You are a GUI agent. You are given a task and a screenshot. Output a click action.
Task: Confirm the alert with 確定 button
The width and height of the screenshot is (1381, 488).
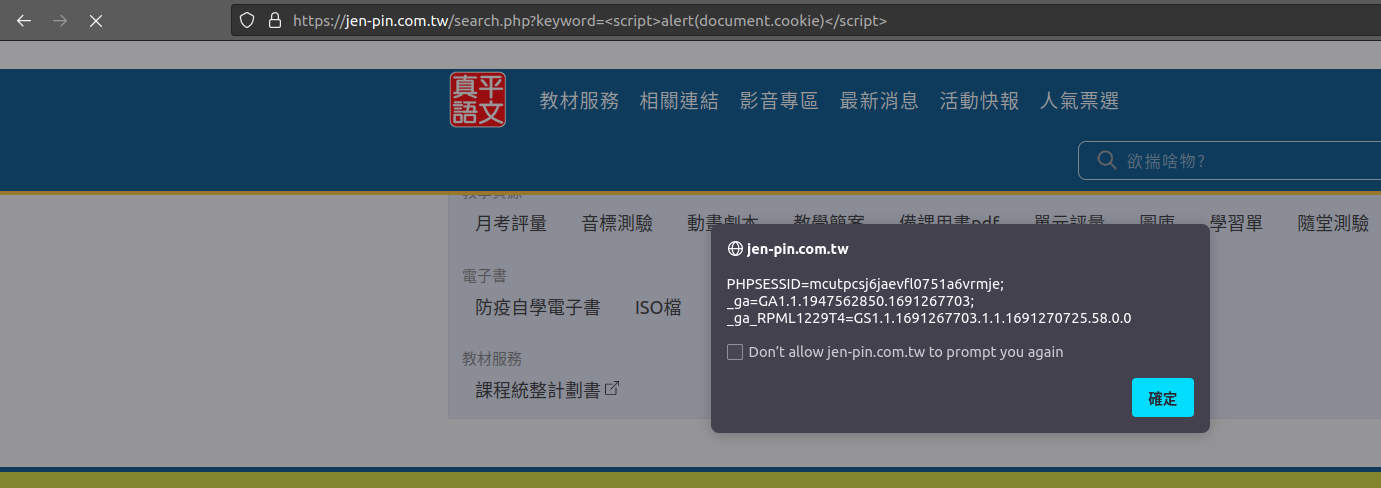[1163, 398]
